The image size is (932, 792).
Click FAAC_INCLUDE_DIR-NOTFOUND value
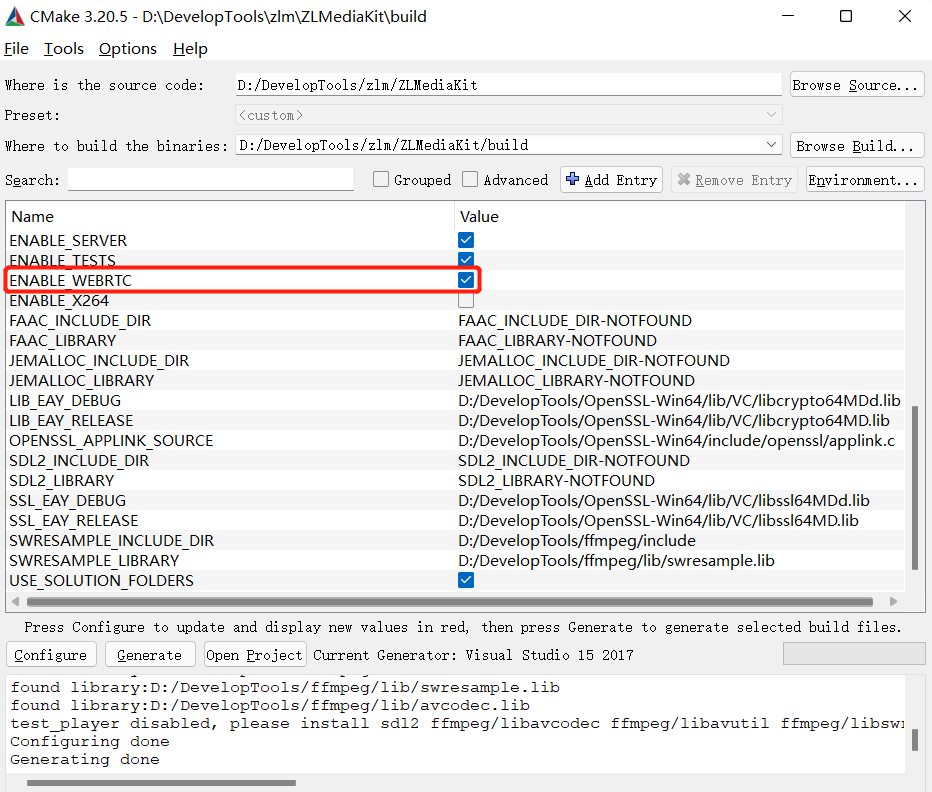coord(575,321)
